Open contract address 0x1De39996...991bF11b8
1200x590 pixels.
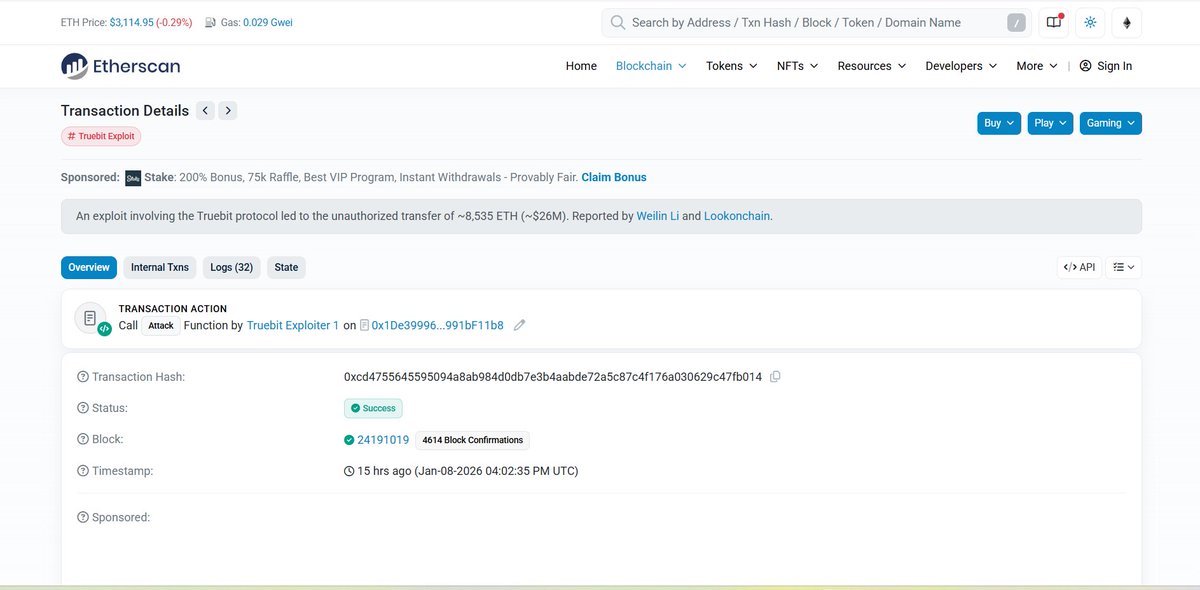[437, 325]
